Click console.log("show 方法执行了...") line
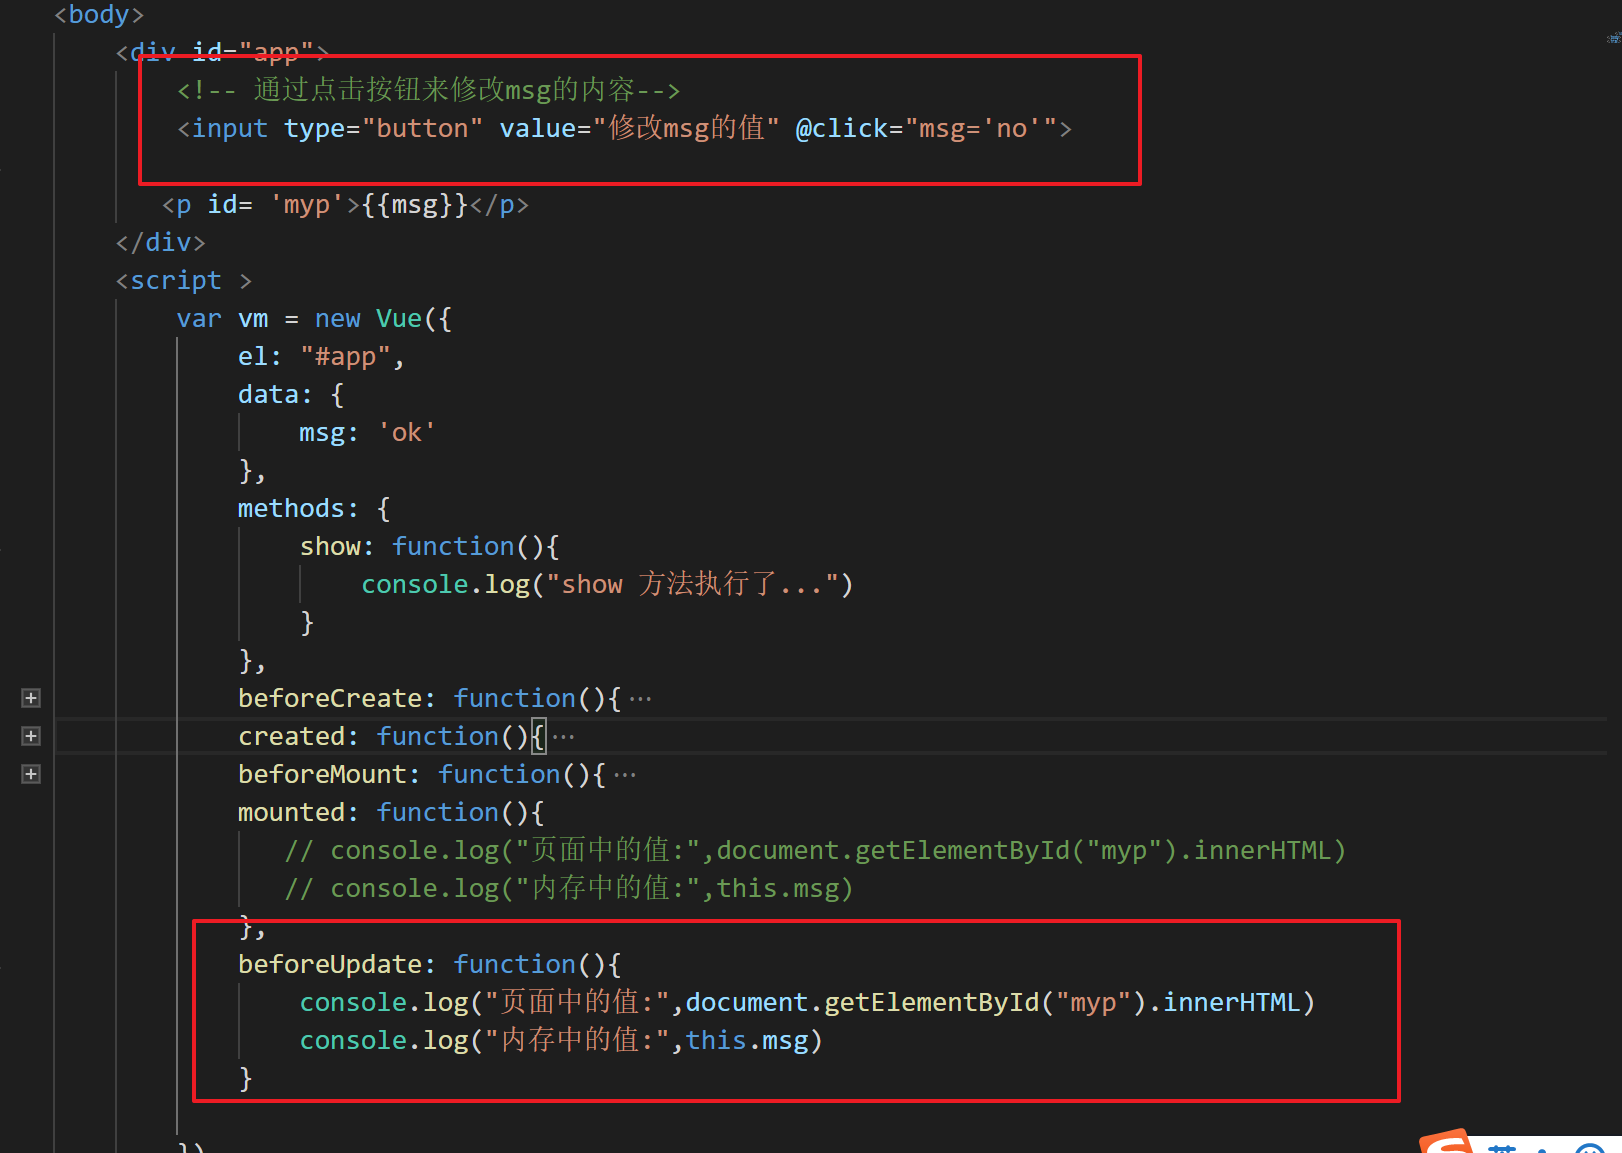This screenshot has width=1622, height=1153. tap(607, 584)
